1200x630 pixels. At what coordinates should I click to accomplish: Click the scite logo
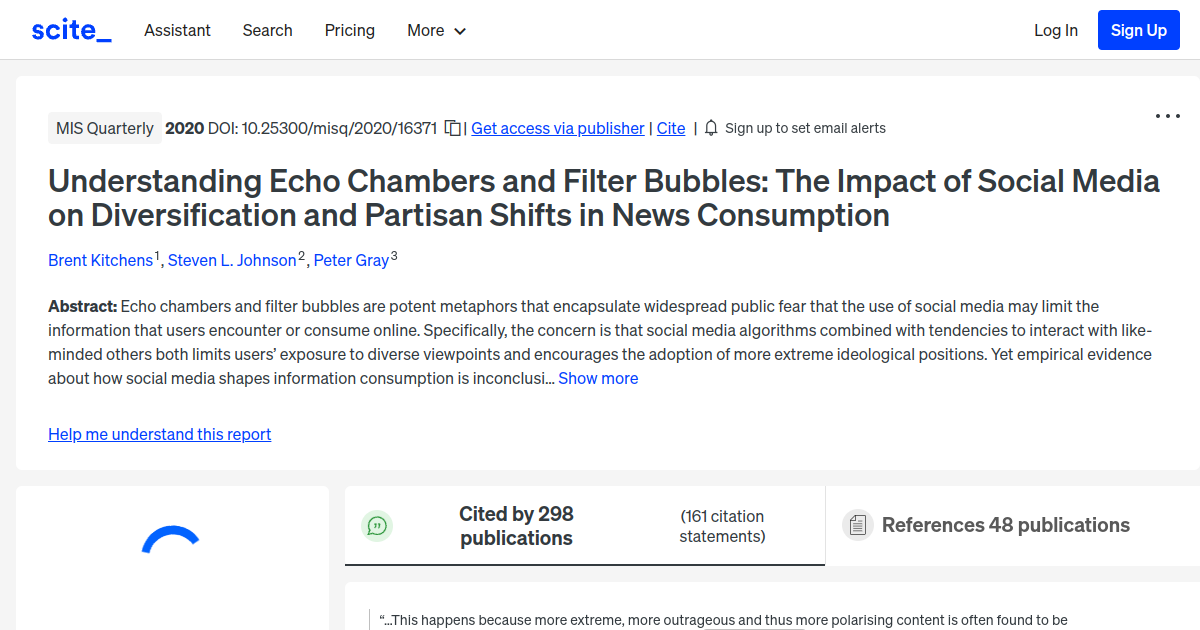coord(70,29)
